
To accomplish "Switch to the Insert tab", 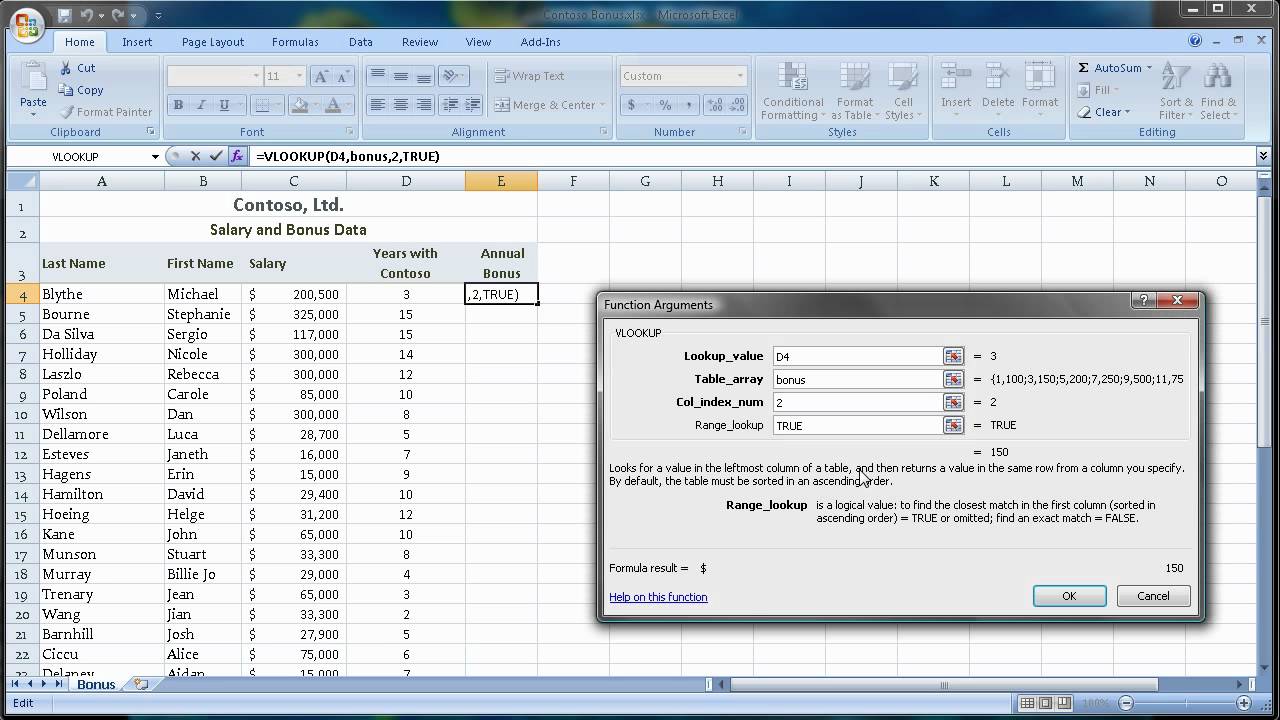I will click(137, 42).
